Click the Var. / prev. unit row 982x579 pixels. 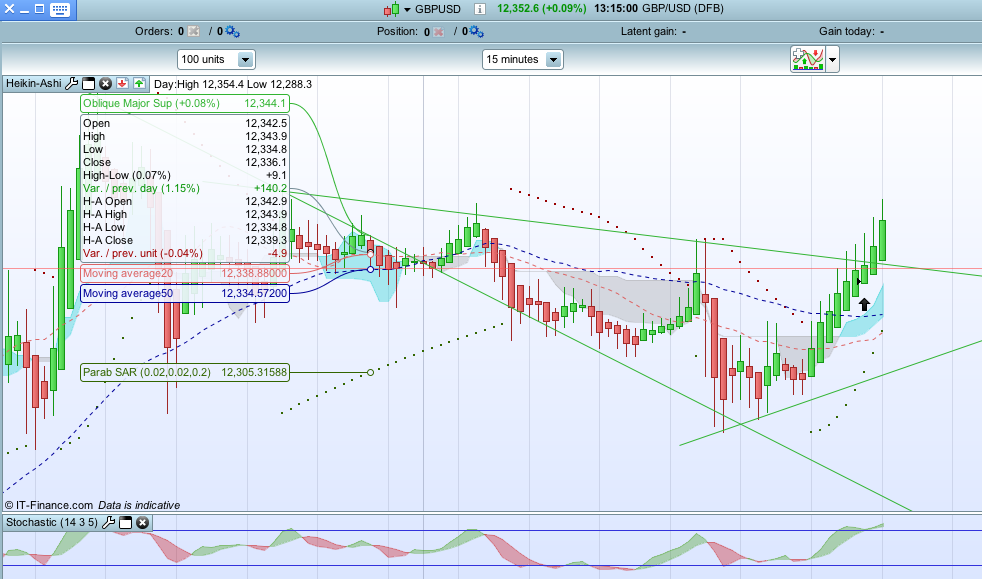[185, 254]
